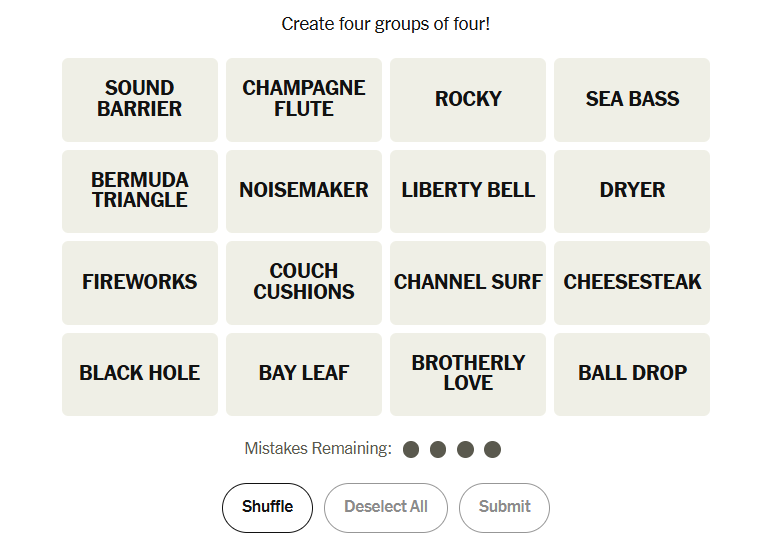Select the BROTHERLY LOVE tile
Screen dimensions: 771x557
pyautogui.click(x=468, y=374)
